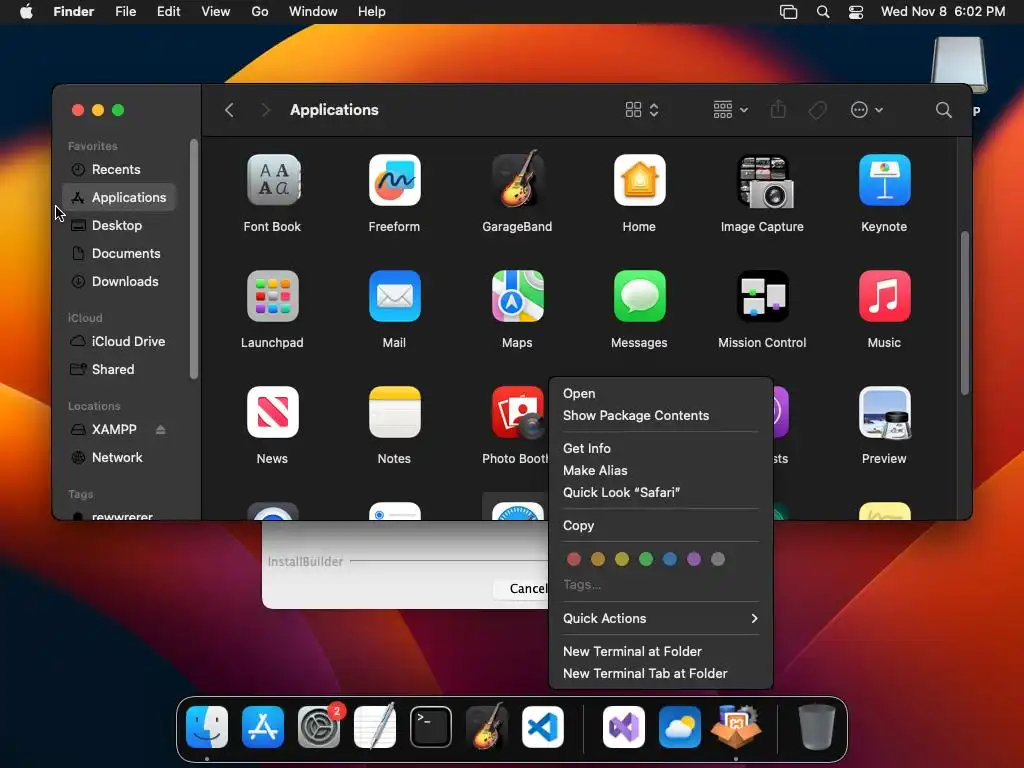This screenshot has width=1024, height=768.
Task: Click Tags… in the context menu
Action: [582, 585]
